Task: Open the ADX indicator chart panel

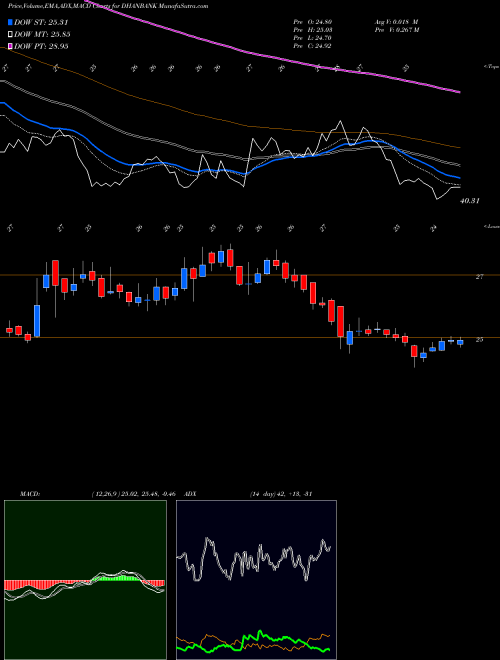Action: point(256,580)
